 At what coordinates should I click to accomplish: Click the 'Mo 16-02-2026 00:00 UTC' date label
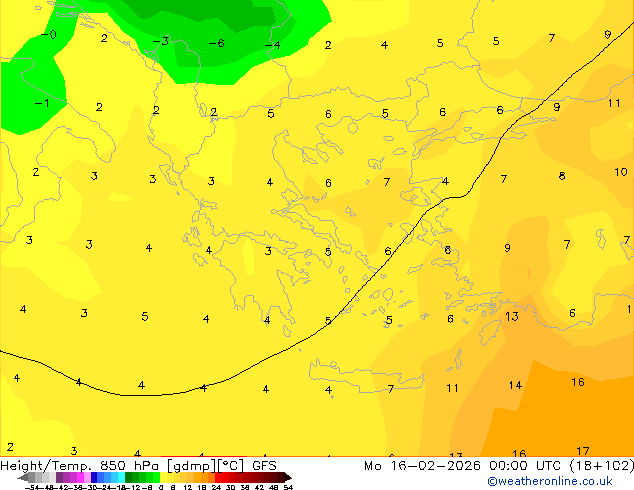[x=464, y=466]
